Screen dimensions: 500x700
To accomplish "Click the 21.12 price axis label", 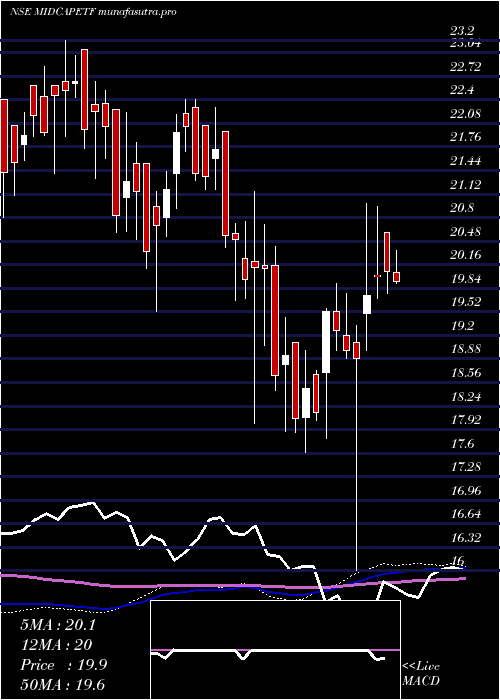I will pyautogui.click(x=466, y=184).
